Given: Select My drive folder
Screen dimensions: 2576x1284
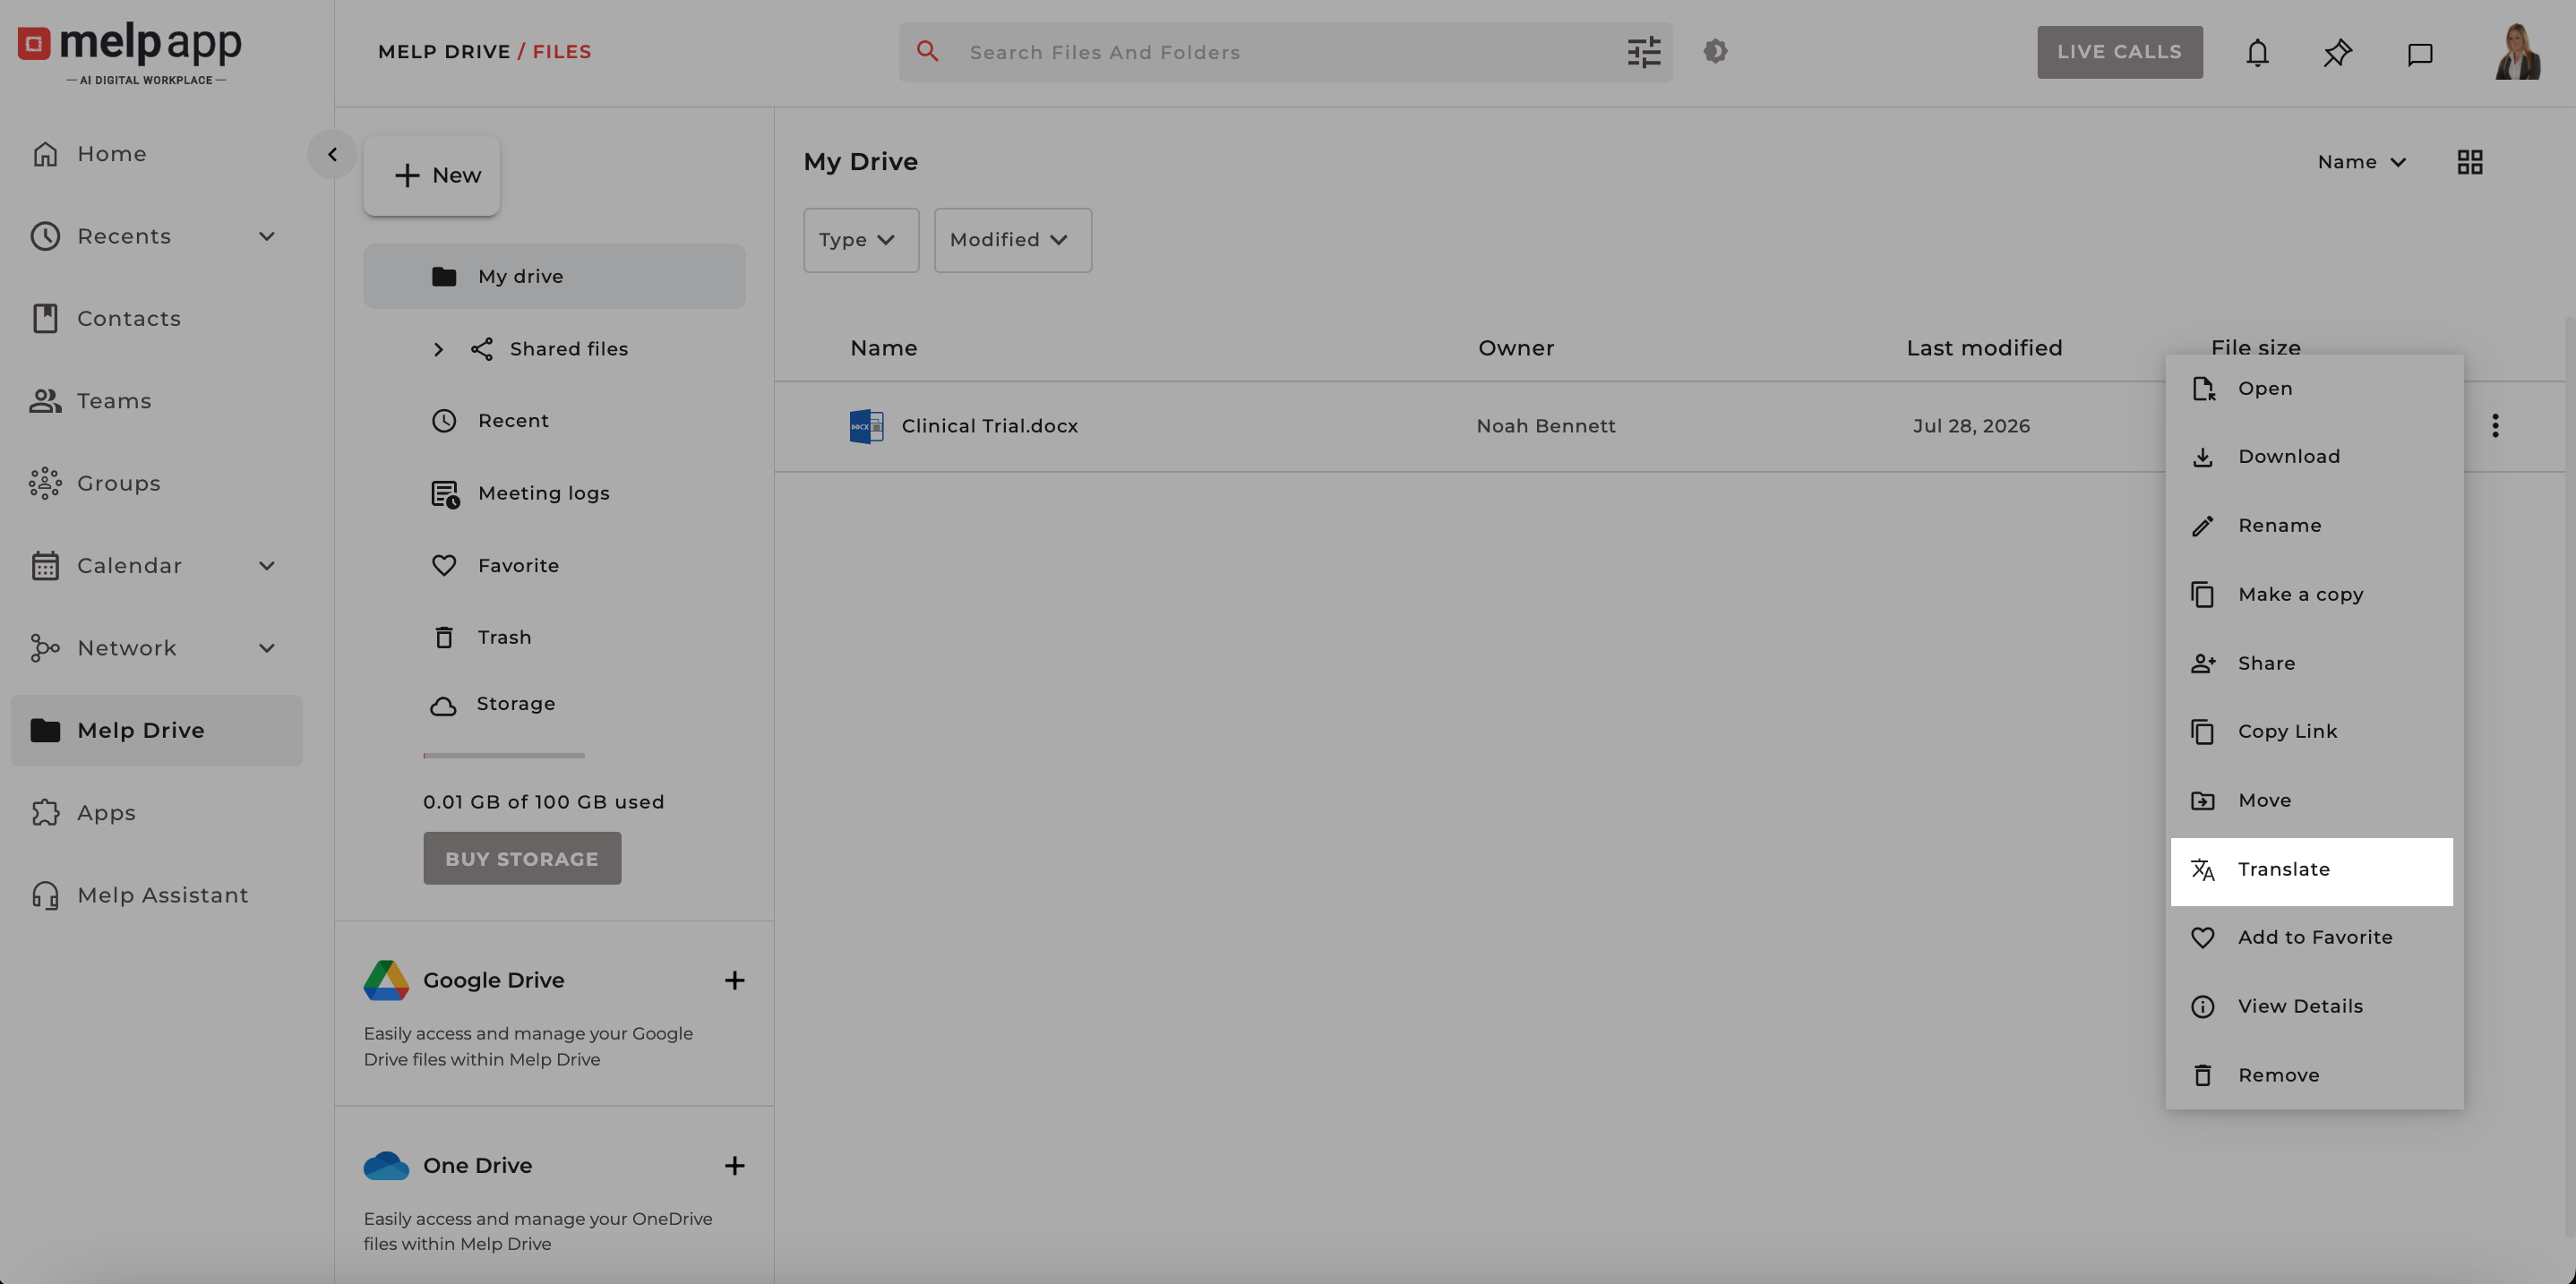Looking at the screenshot, I should (x=555, y=276).
